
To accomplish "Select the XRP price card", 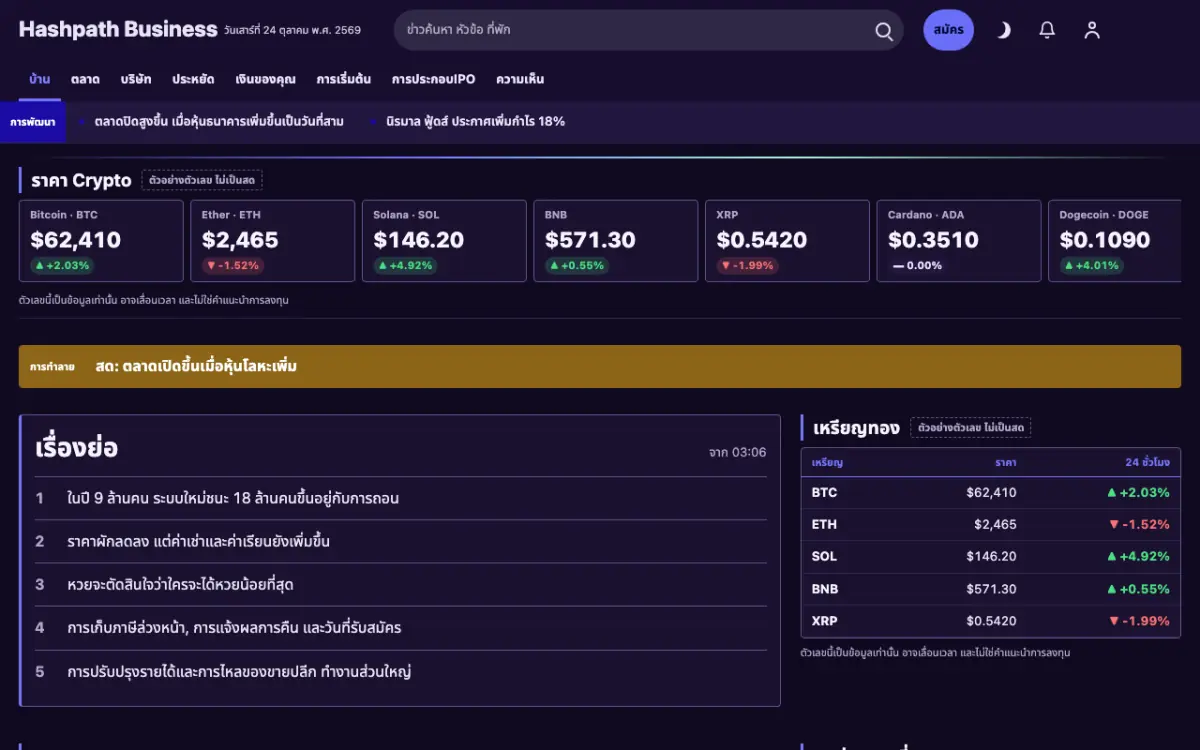I will (x=788, y=241).
